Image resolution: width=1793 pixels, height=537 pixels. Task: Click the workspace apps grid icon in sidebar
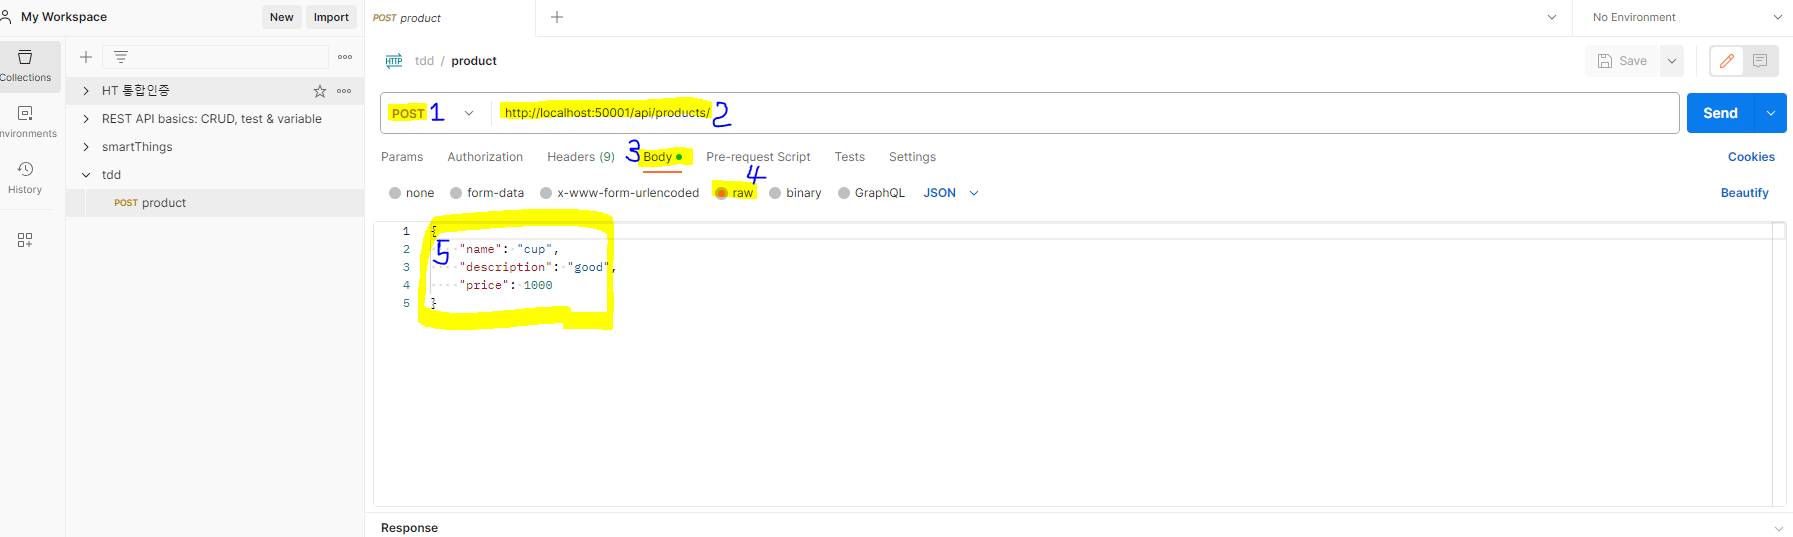(25, 240)
